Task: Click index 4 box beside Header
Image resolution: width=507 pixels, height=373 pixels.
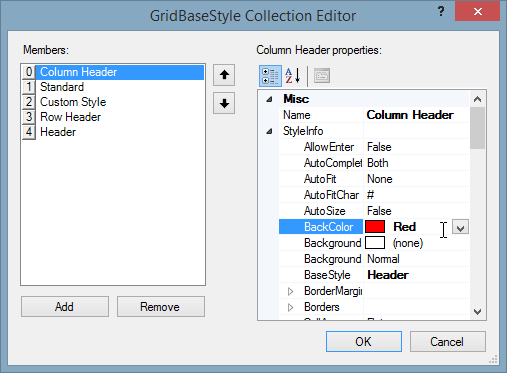Action: click(x=29, y=132)
